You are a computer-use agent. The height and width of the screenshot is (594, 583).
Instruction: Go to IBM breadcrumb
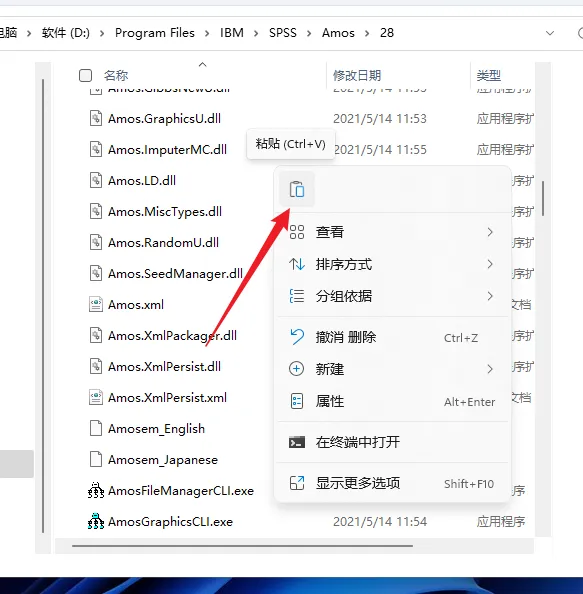232,33
